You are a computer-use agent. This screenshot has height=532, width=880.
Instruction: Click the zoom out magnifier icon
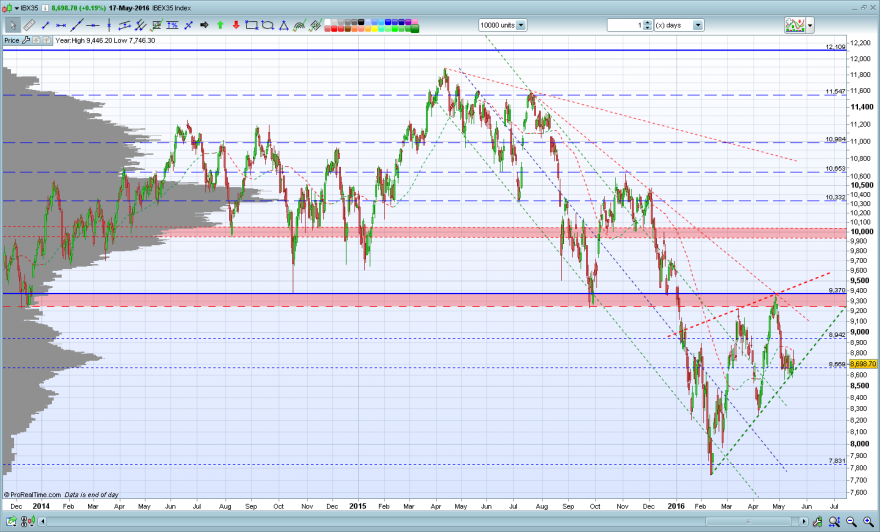[851, 522]
